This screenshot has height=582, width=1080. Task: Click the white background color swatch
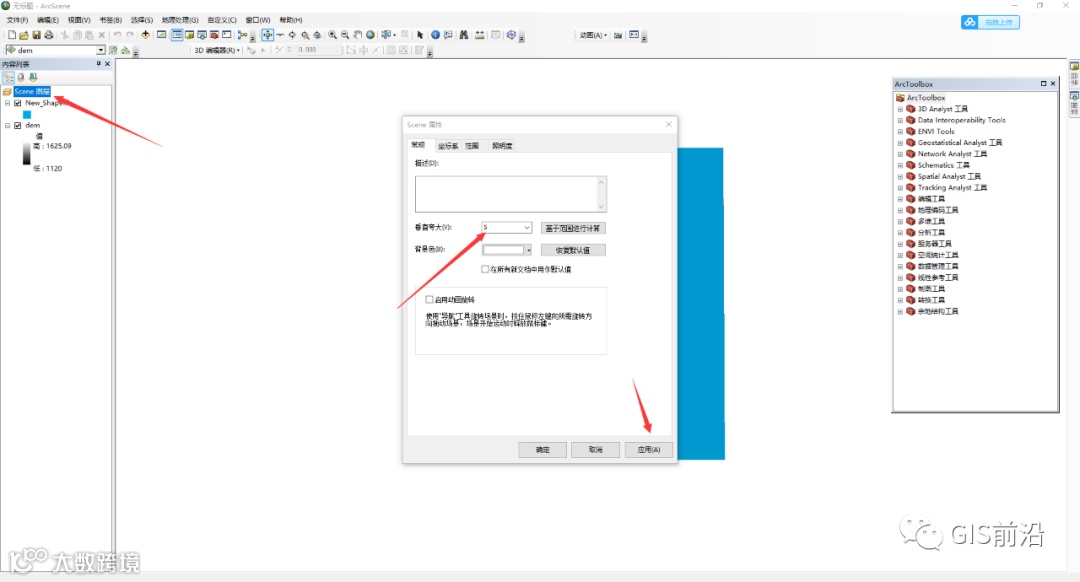click(x=503, y=250)
